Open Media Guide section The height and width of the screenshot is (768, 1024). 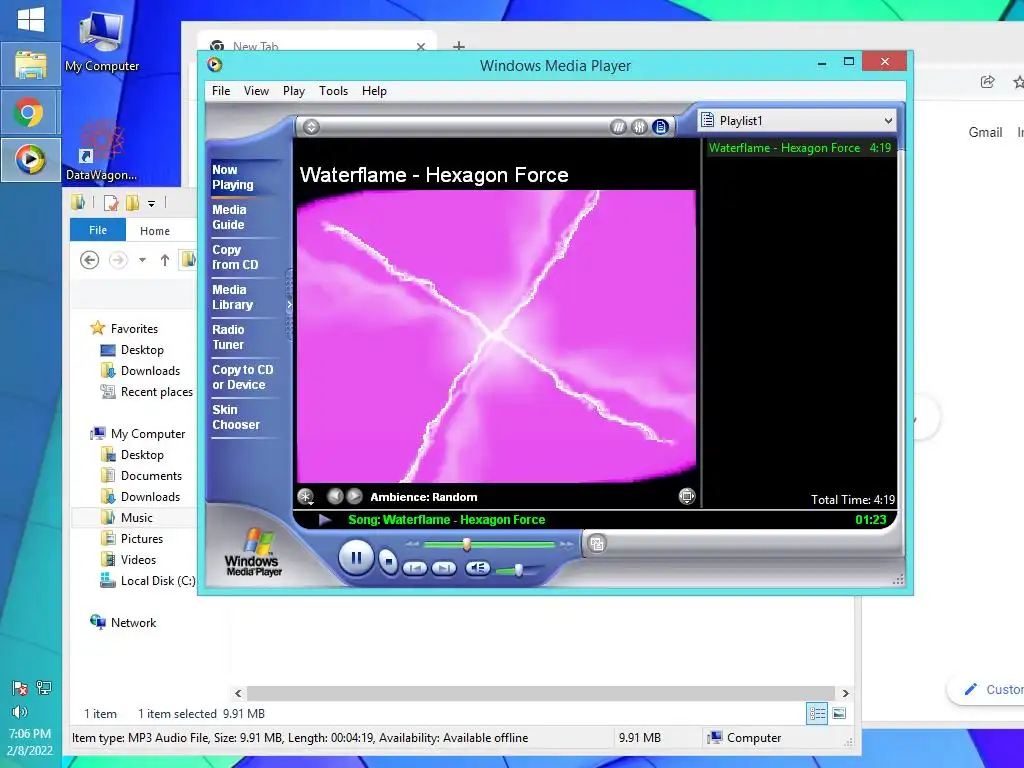pyautogui.click(x=229, y=217)
